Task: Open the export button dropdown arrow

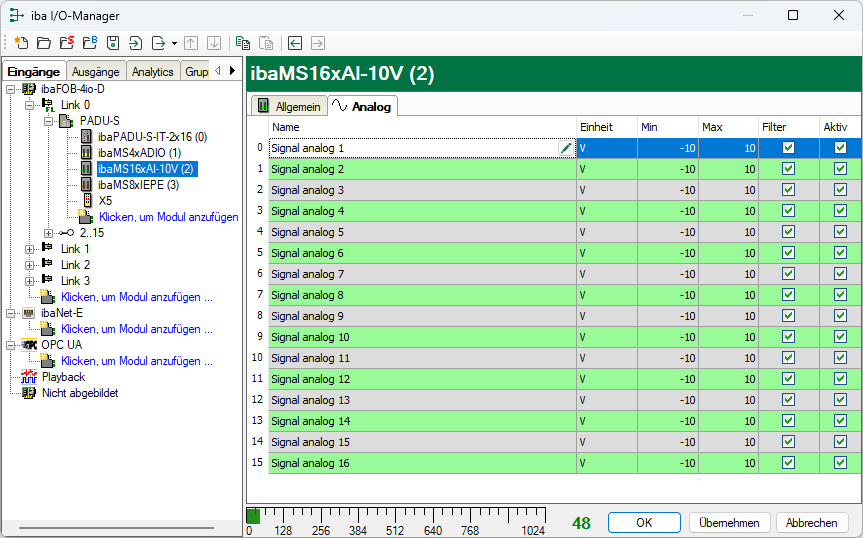Action: point(174,43)
